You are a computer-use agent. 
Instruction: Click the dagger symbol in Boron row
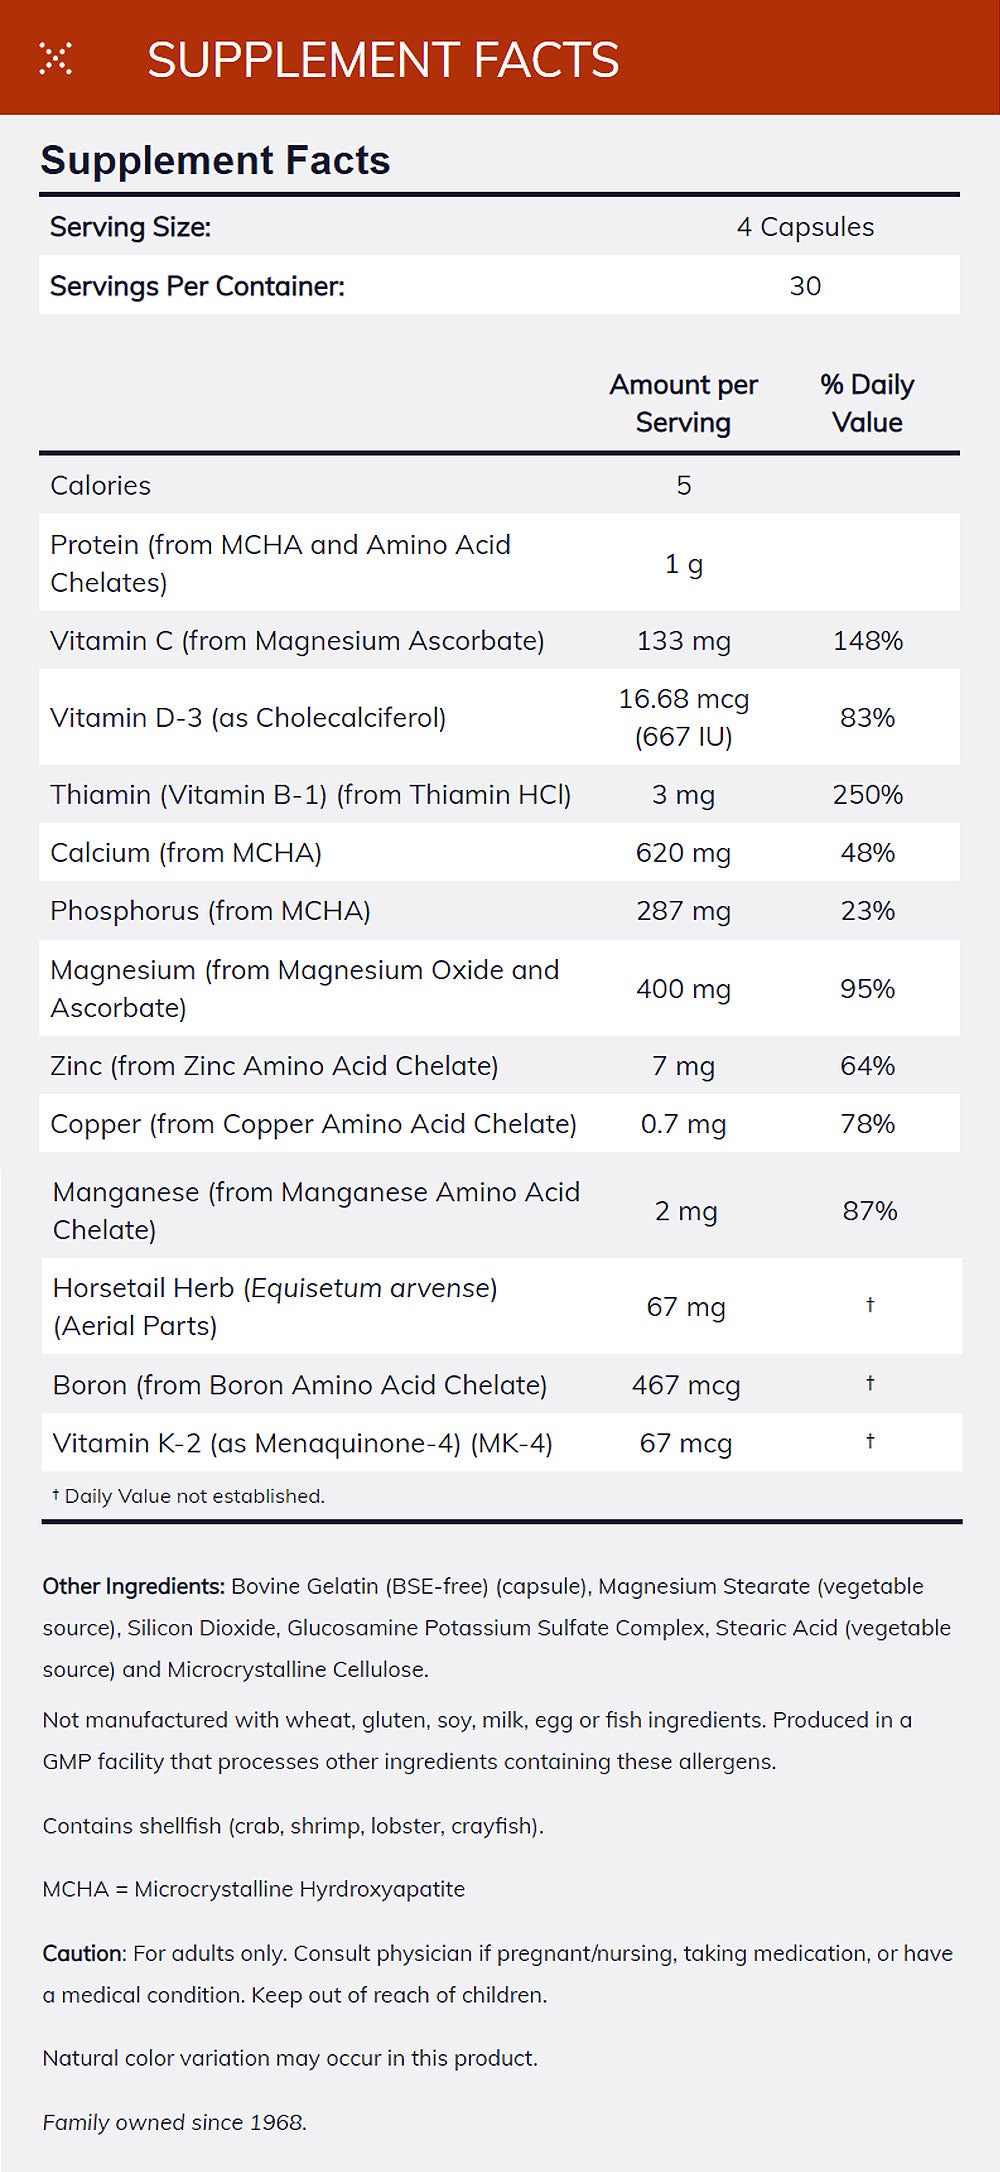point(870,1383)
